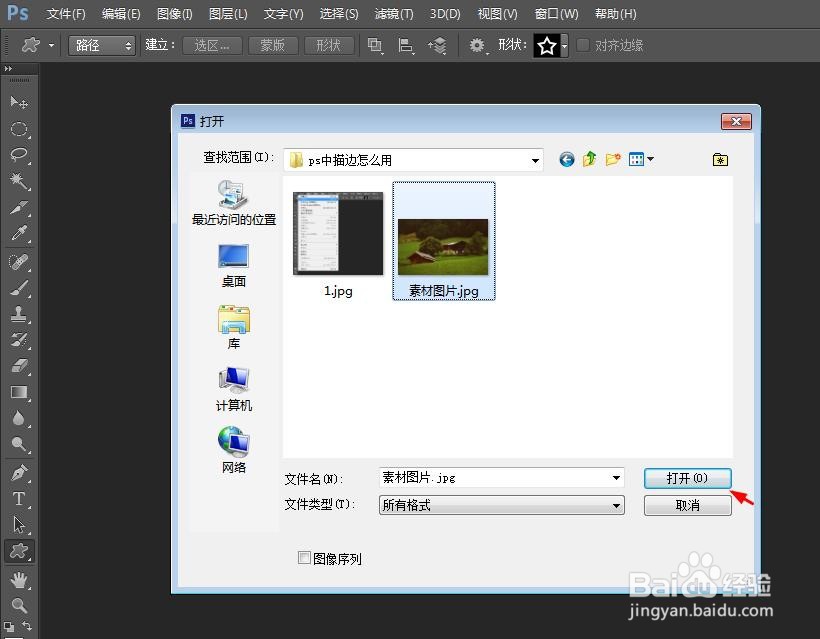Click path arrangement icon in options bar
This screenshot has width=820, height=639.
coord(437,45)
